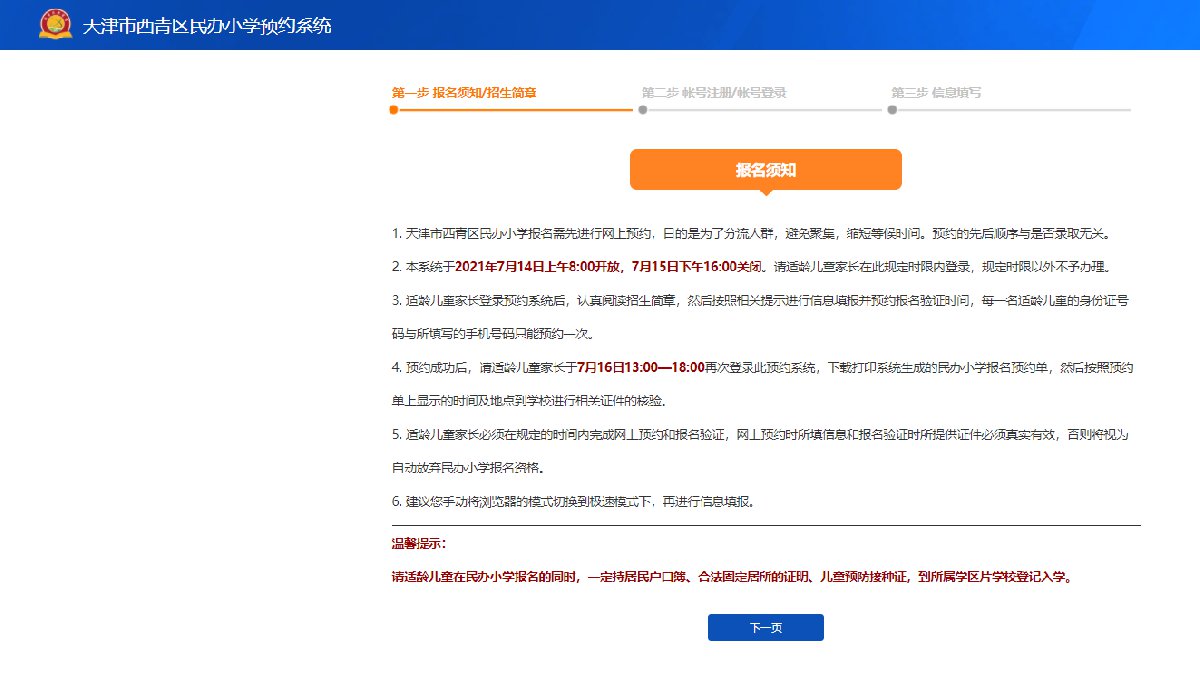This screenshot has width=1200, height=675.
Task: Click the orange 报名须知 banner
Action: pyautogui.click(x=765, y=170)
